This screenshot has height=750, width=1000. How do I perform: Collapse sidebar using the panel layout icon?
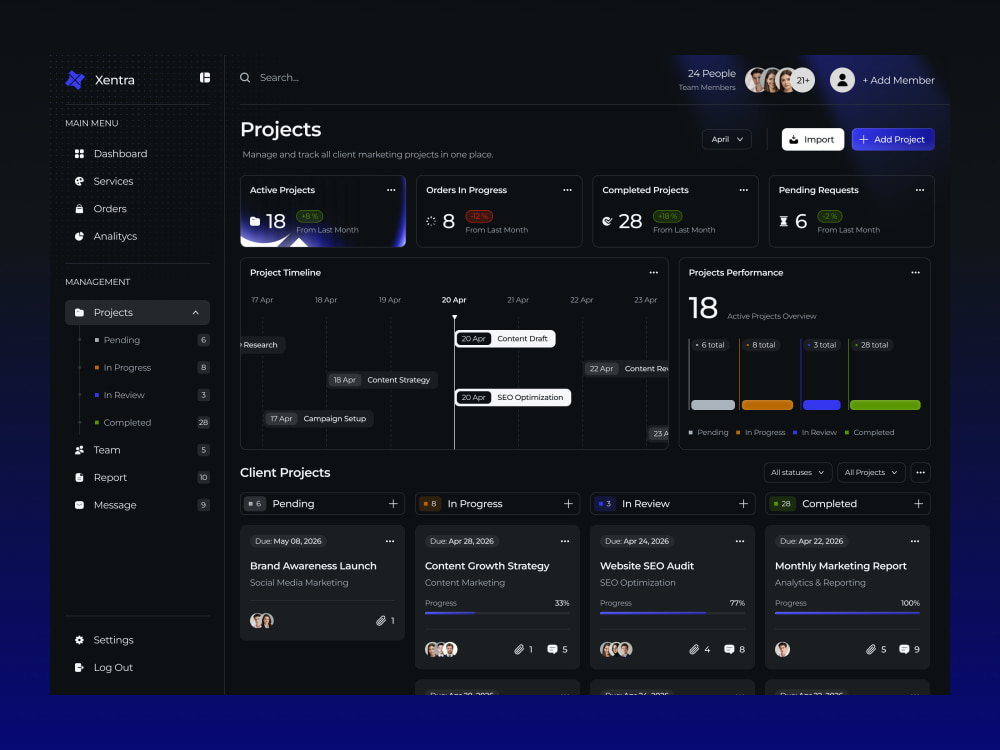[x=205, y=77]
